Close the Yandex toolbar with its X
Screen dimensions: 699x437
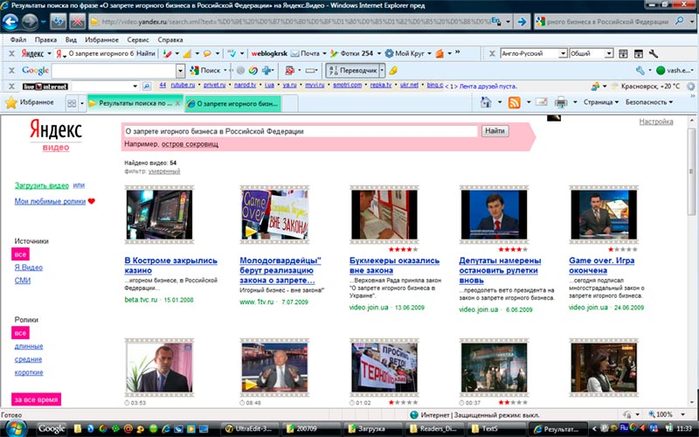[12, 54]
